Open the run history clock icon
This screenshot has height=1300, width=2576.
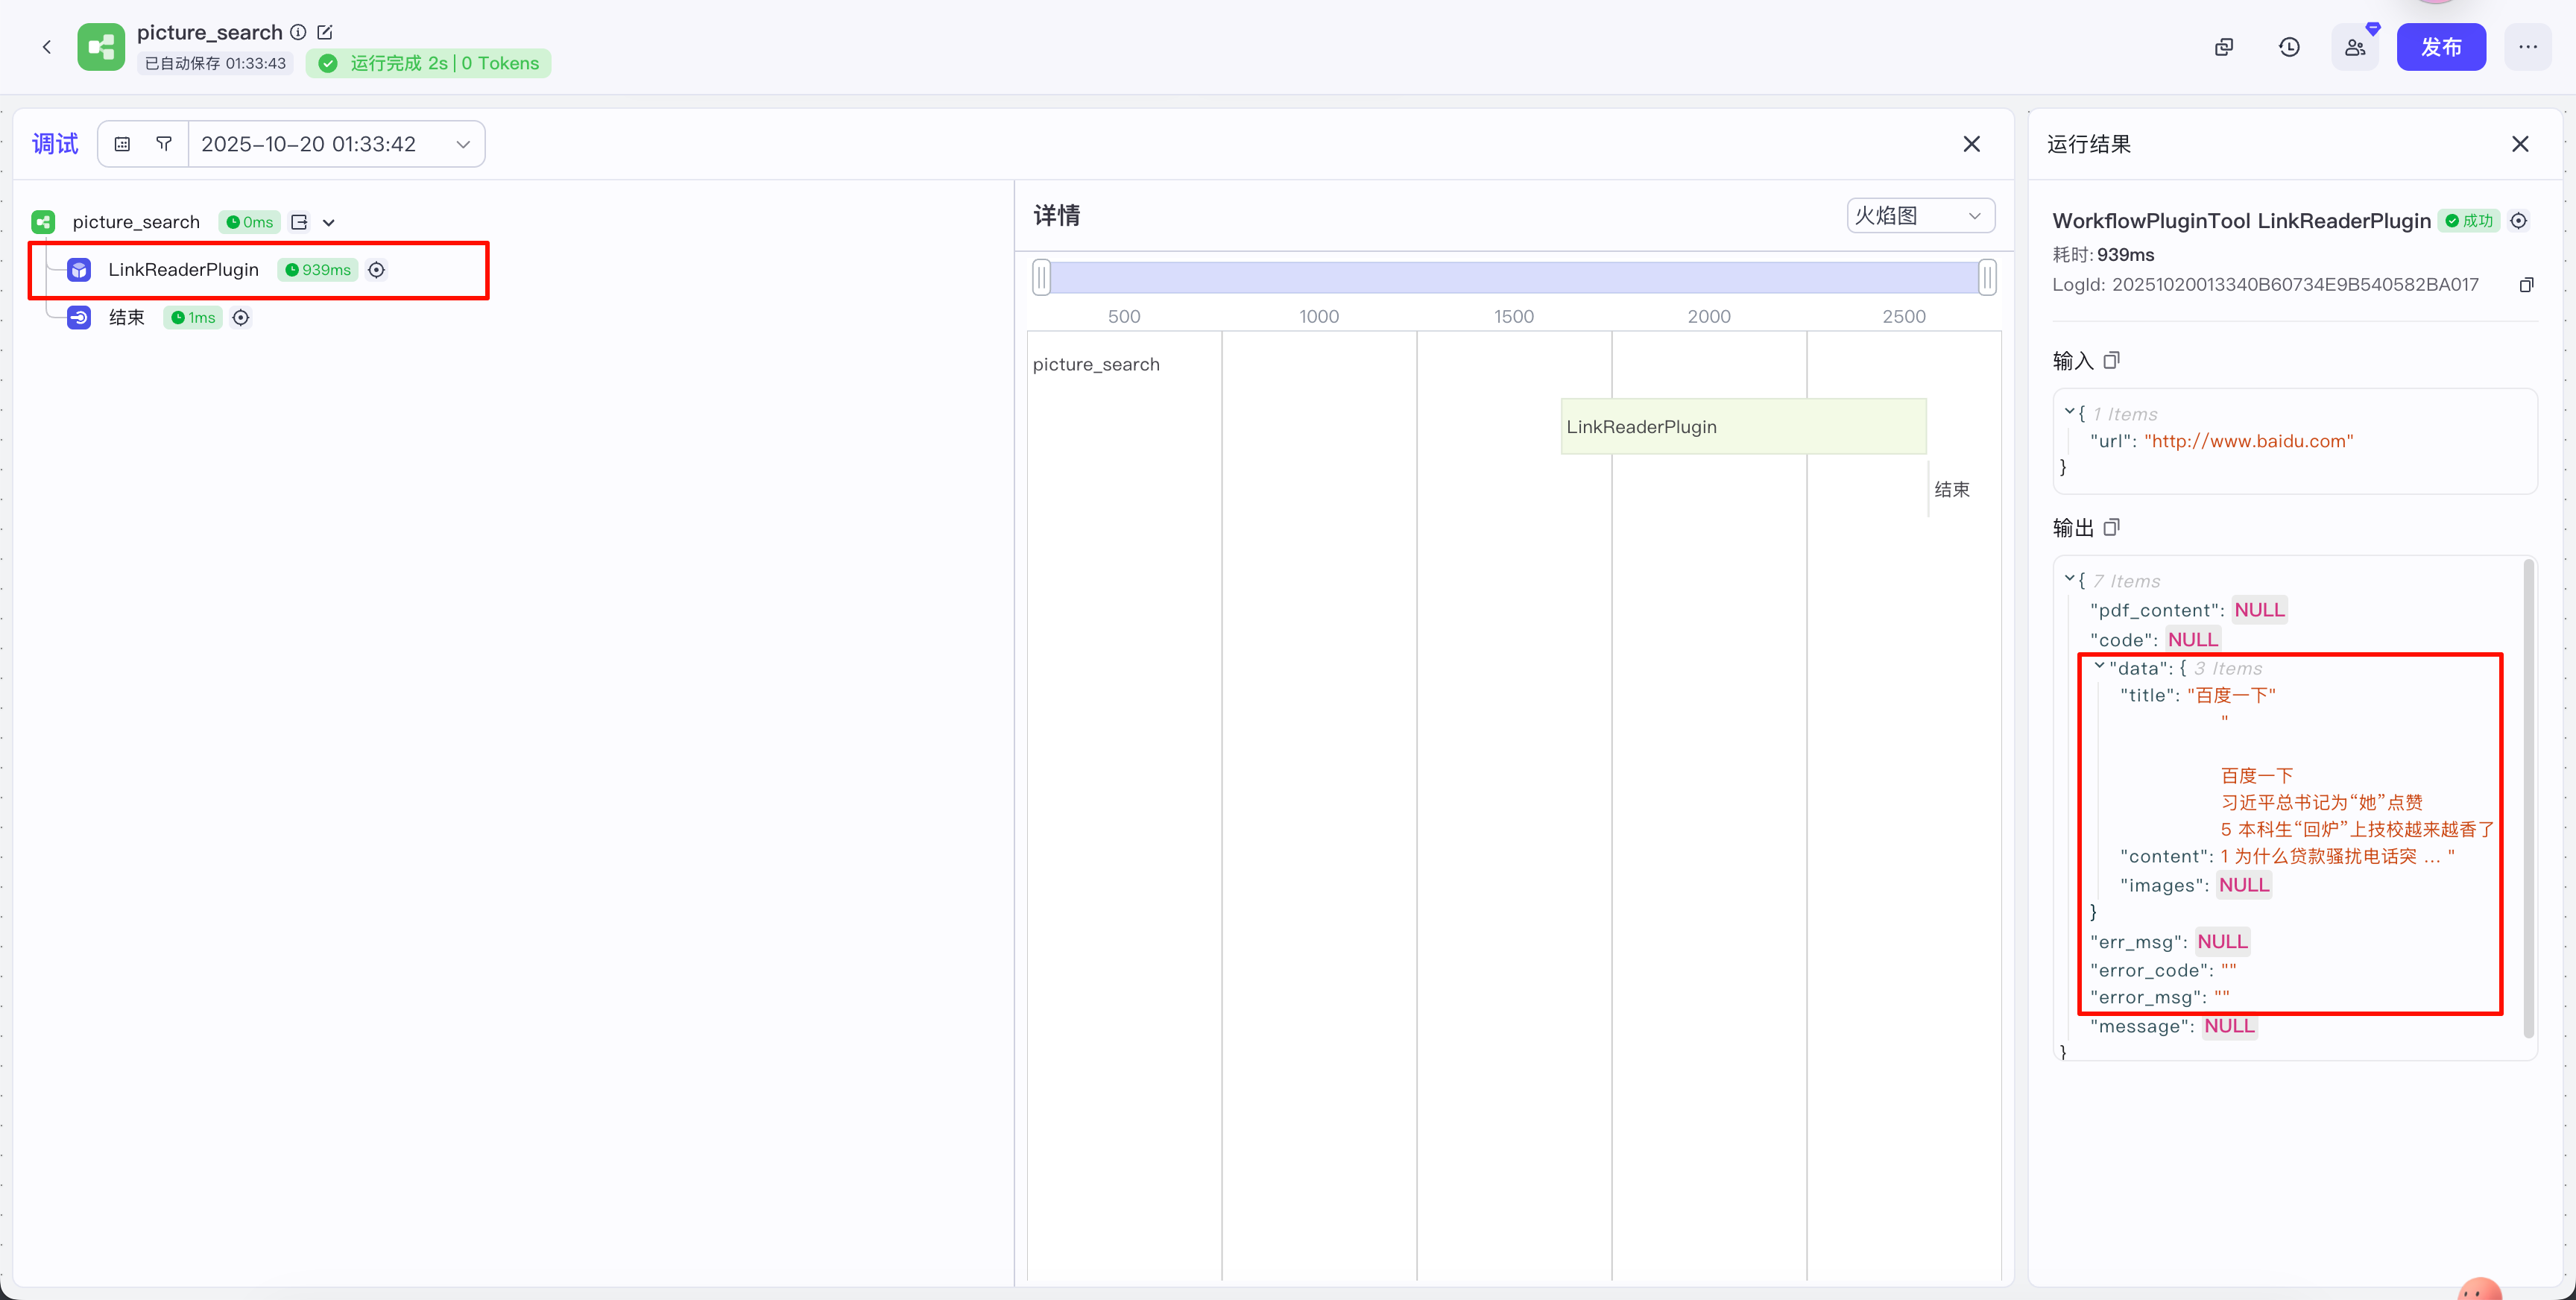click(x=2289, y=47)
